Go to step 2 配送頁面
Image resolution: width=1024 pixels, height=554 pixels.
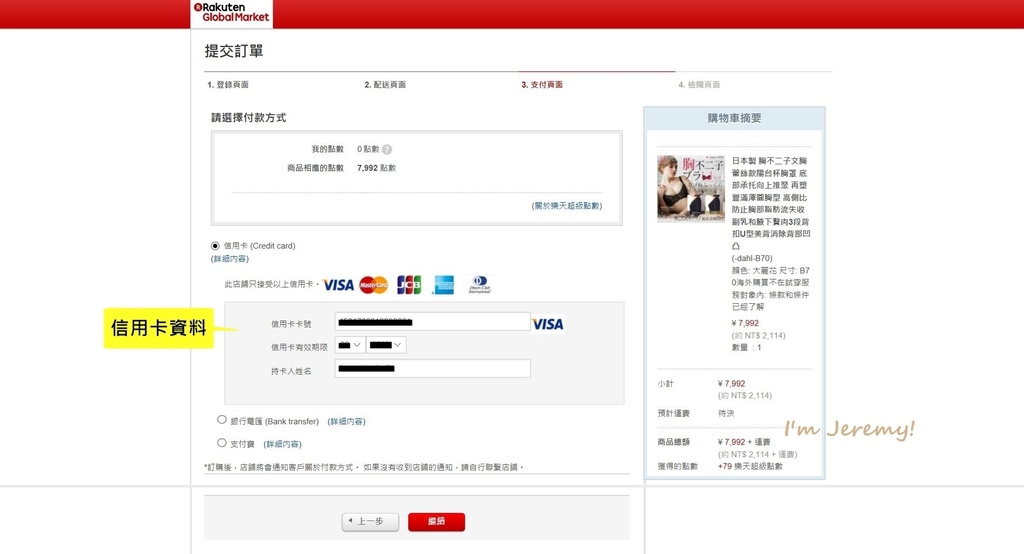coord(385,85)
